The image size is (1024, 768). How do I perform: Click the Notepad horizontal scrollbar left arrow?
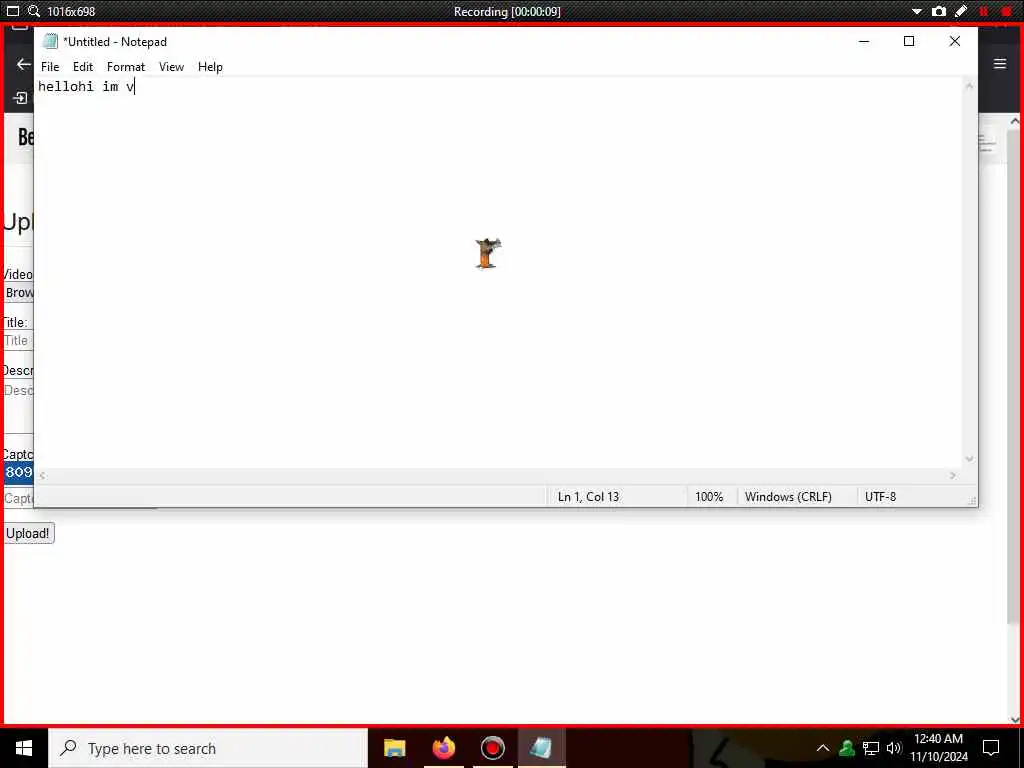(42, 475)
